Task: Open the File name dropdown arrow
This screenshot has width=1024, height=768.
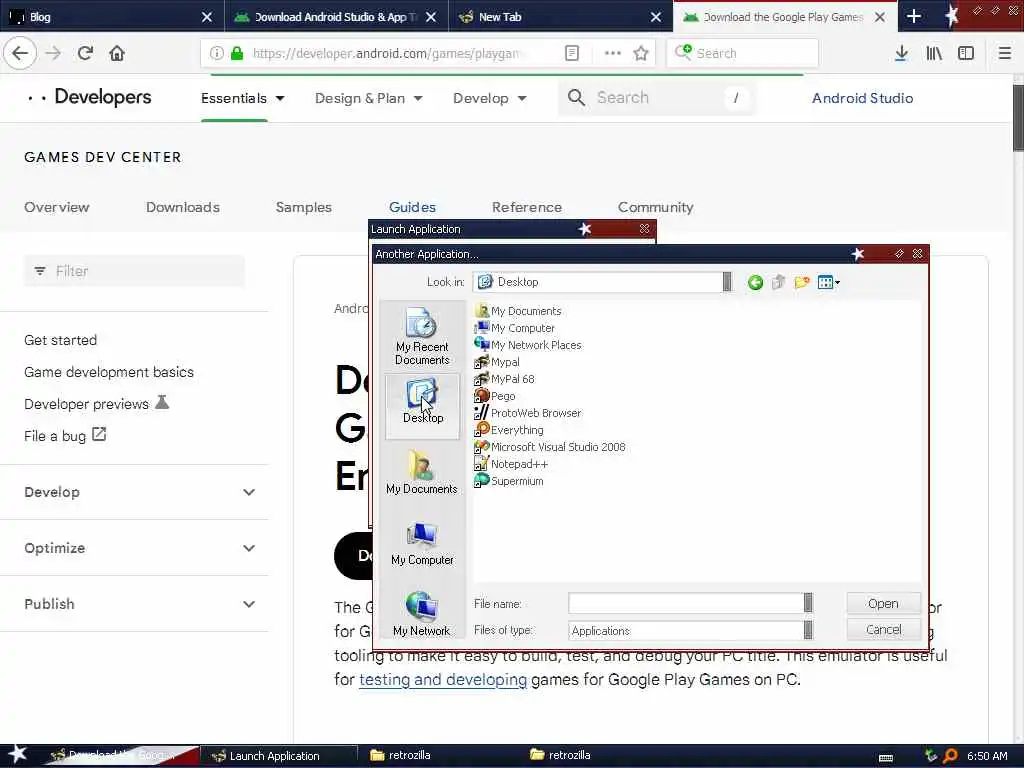Action: click(x=808, y=603)
